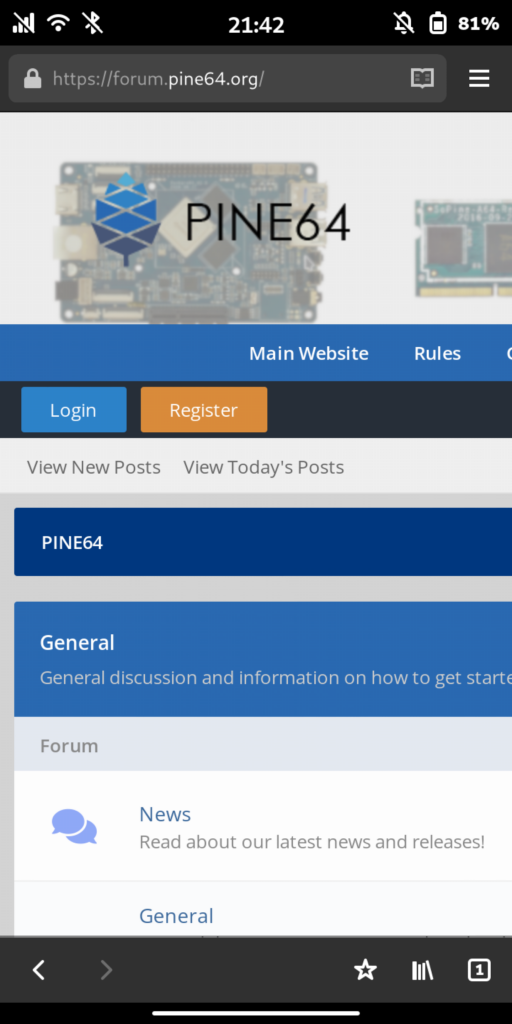This screenshot has width=512, height=1024.
Task: Go back with the left arrow
Action: (39, 970)
